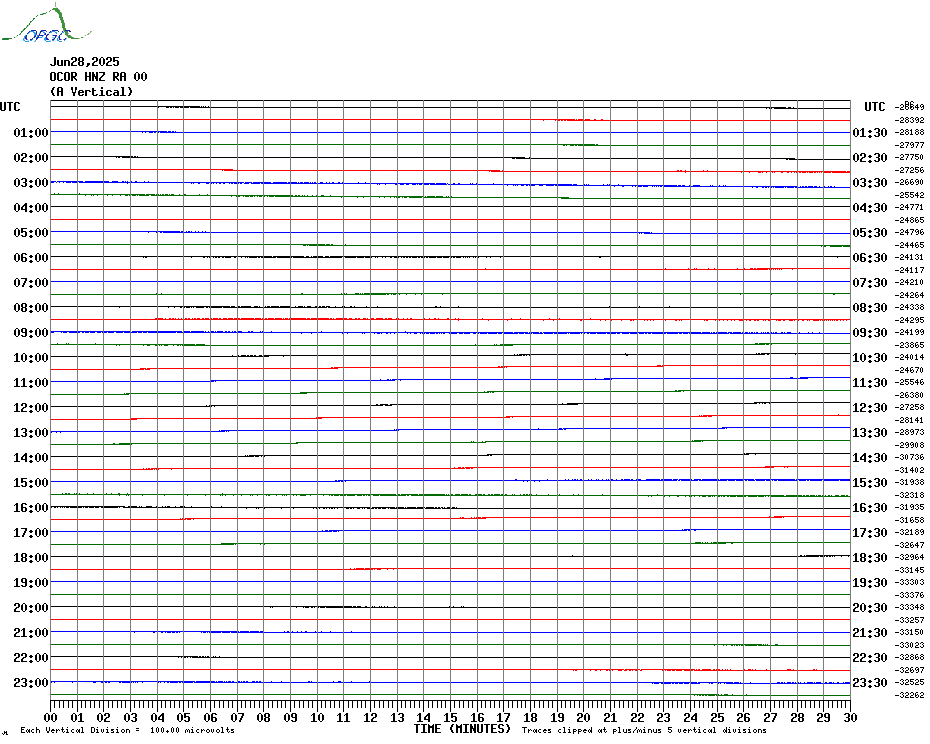This screenshot has height=744, width=930.
Task: Click the 12:00 time label
Action: click(31, 408)
